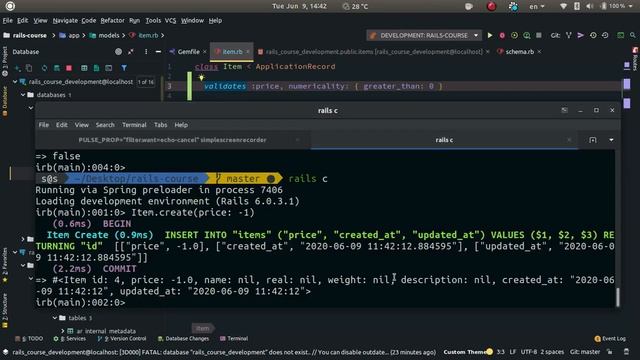Filter database objects with funnel icon
The image size is (640, 360).
124,68
